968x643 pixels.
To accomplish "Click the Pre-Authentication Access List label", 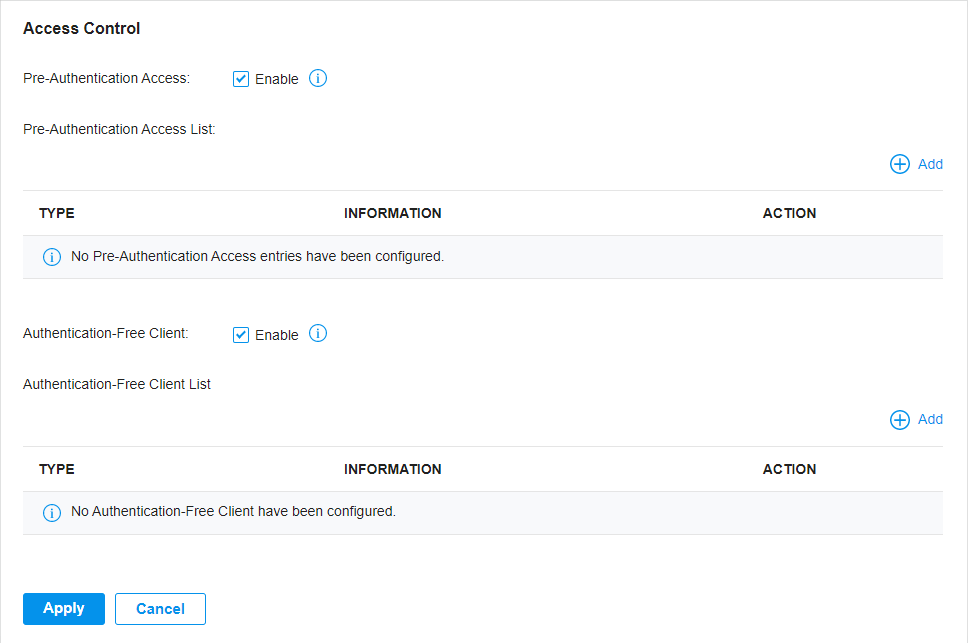I will [119, 129].
